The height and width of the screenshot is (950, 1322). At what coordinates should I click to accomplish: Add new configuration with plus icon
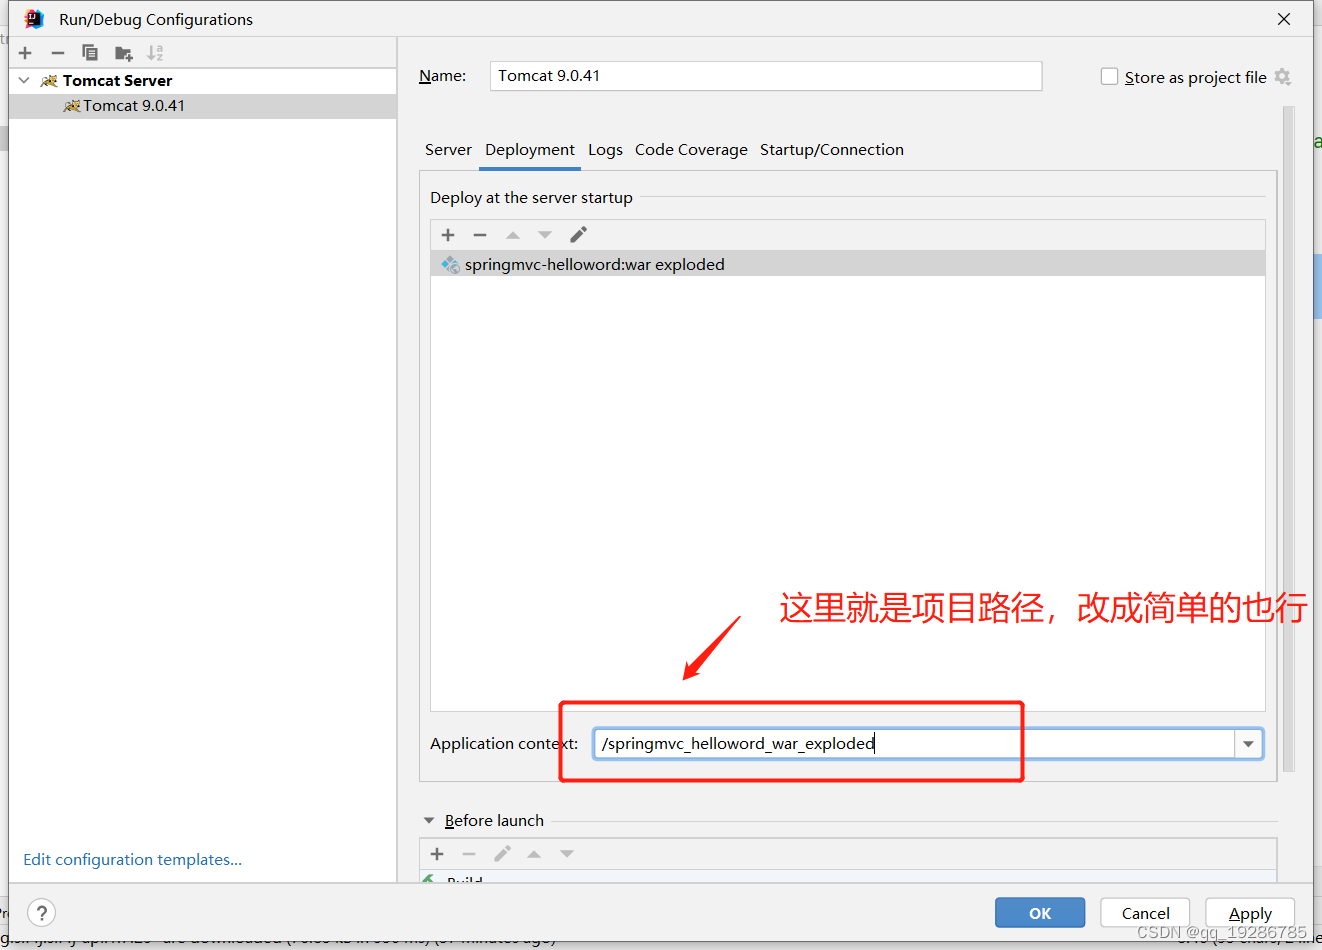click(26, 53)
